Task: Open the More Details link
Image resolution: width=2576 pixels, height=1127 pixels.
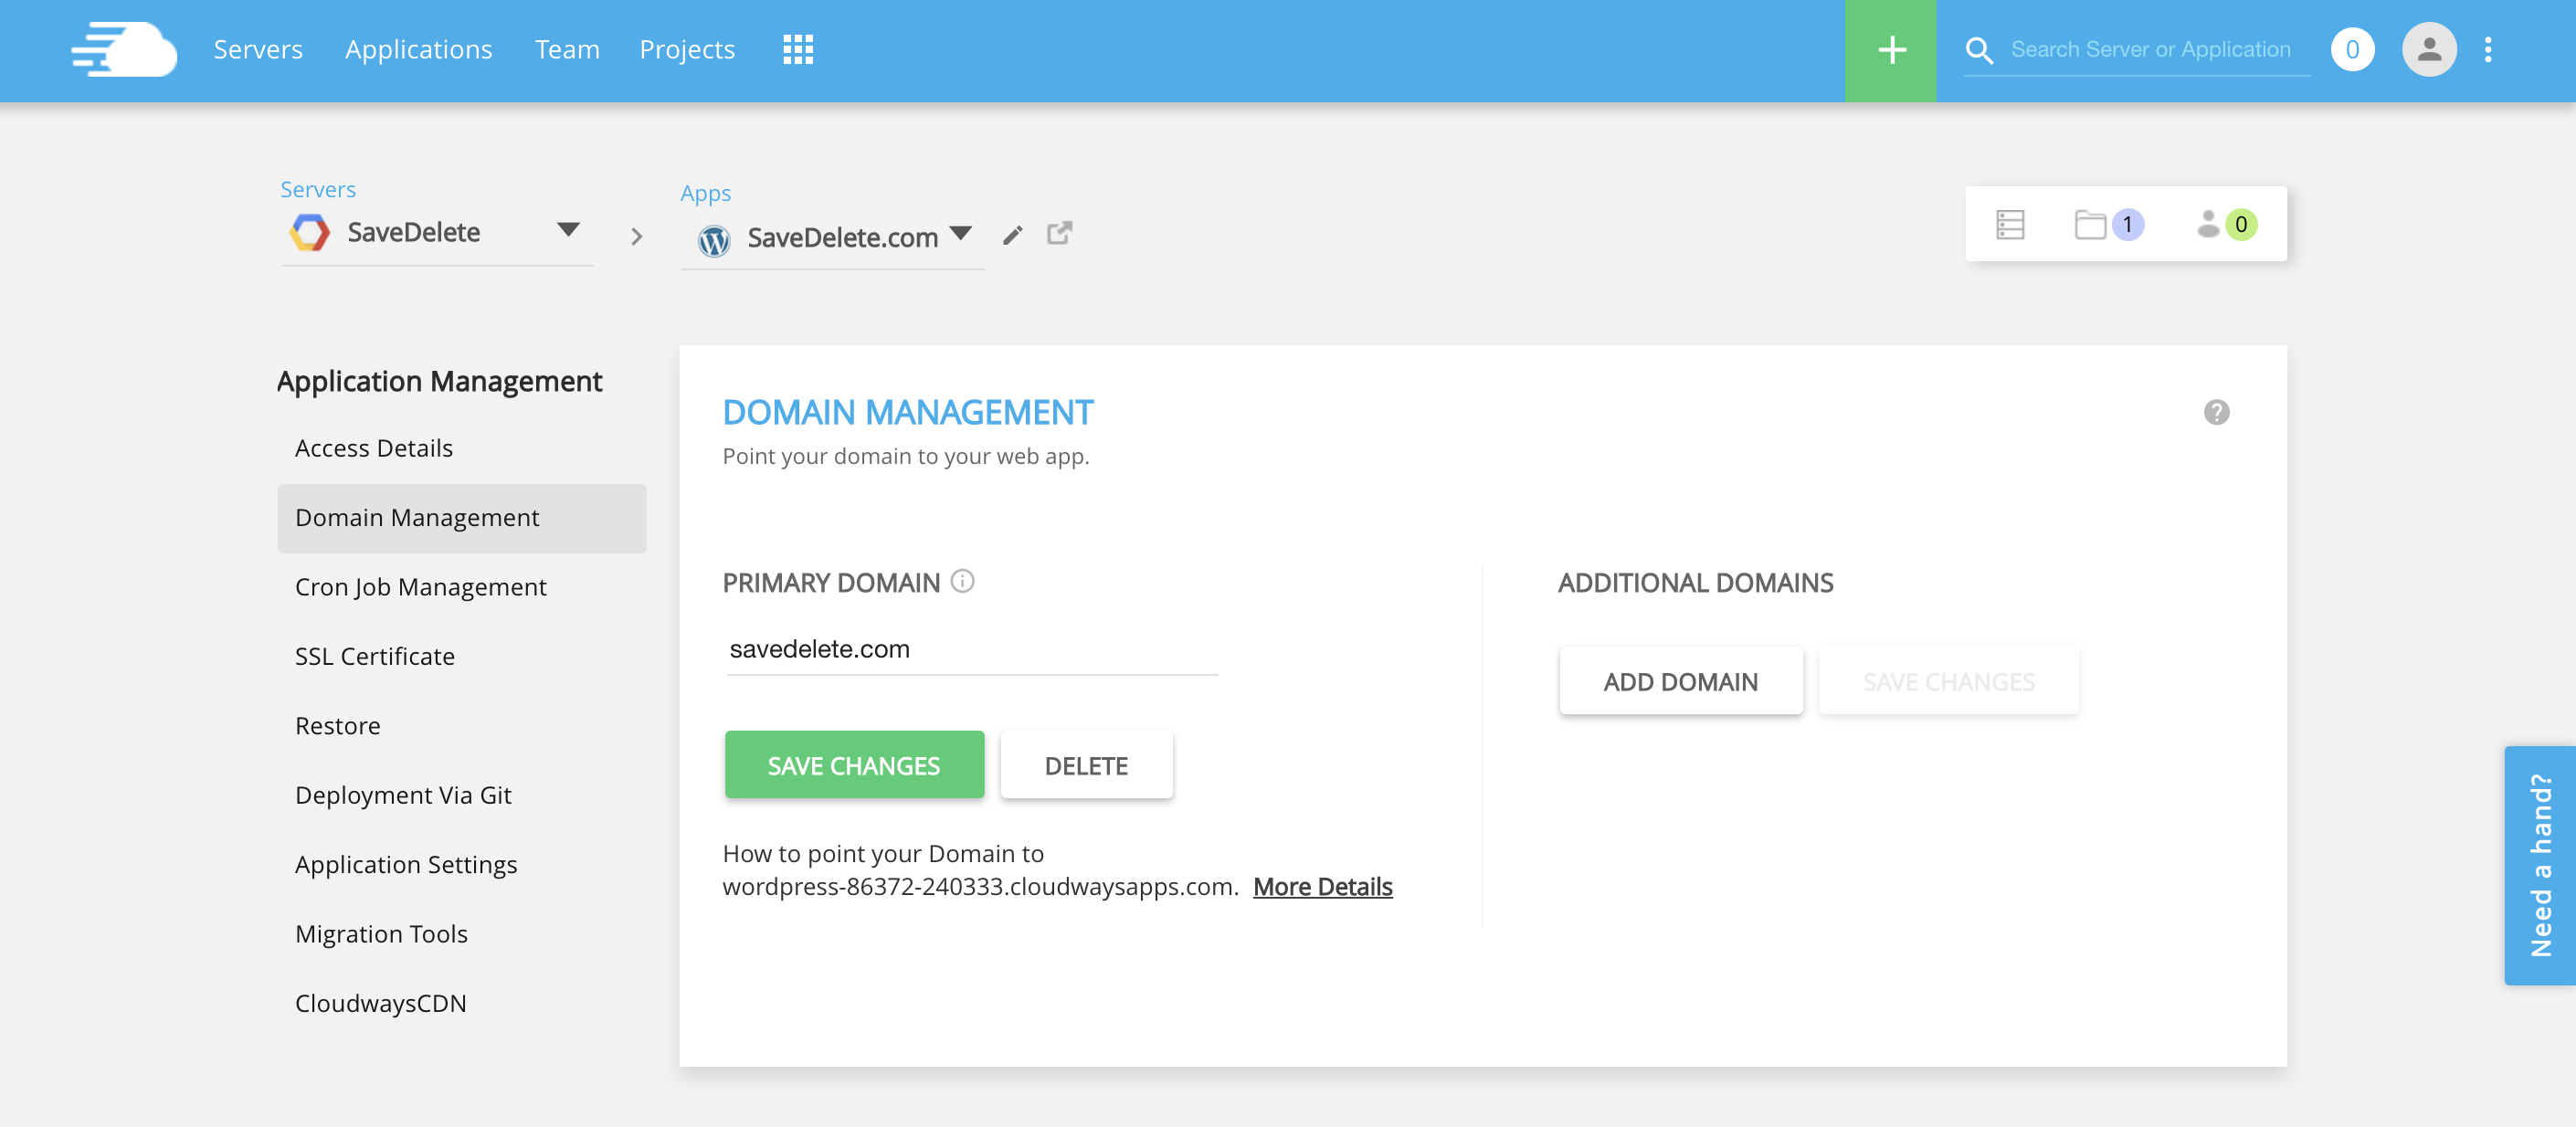Action: pyautogui.click(x=1322, y=887)
